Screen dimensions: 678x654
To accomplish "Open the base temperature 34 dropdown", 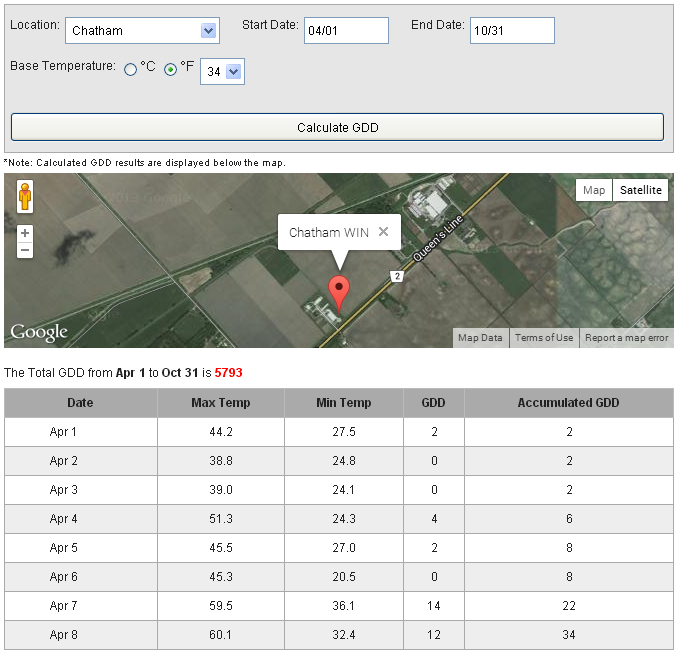I will tap(222, 71).
